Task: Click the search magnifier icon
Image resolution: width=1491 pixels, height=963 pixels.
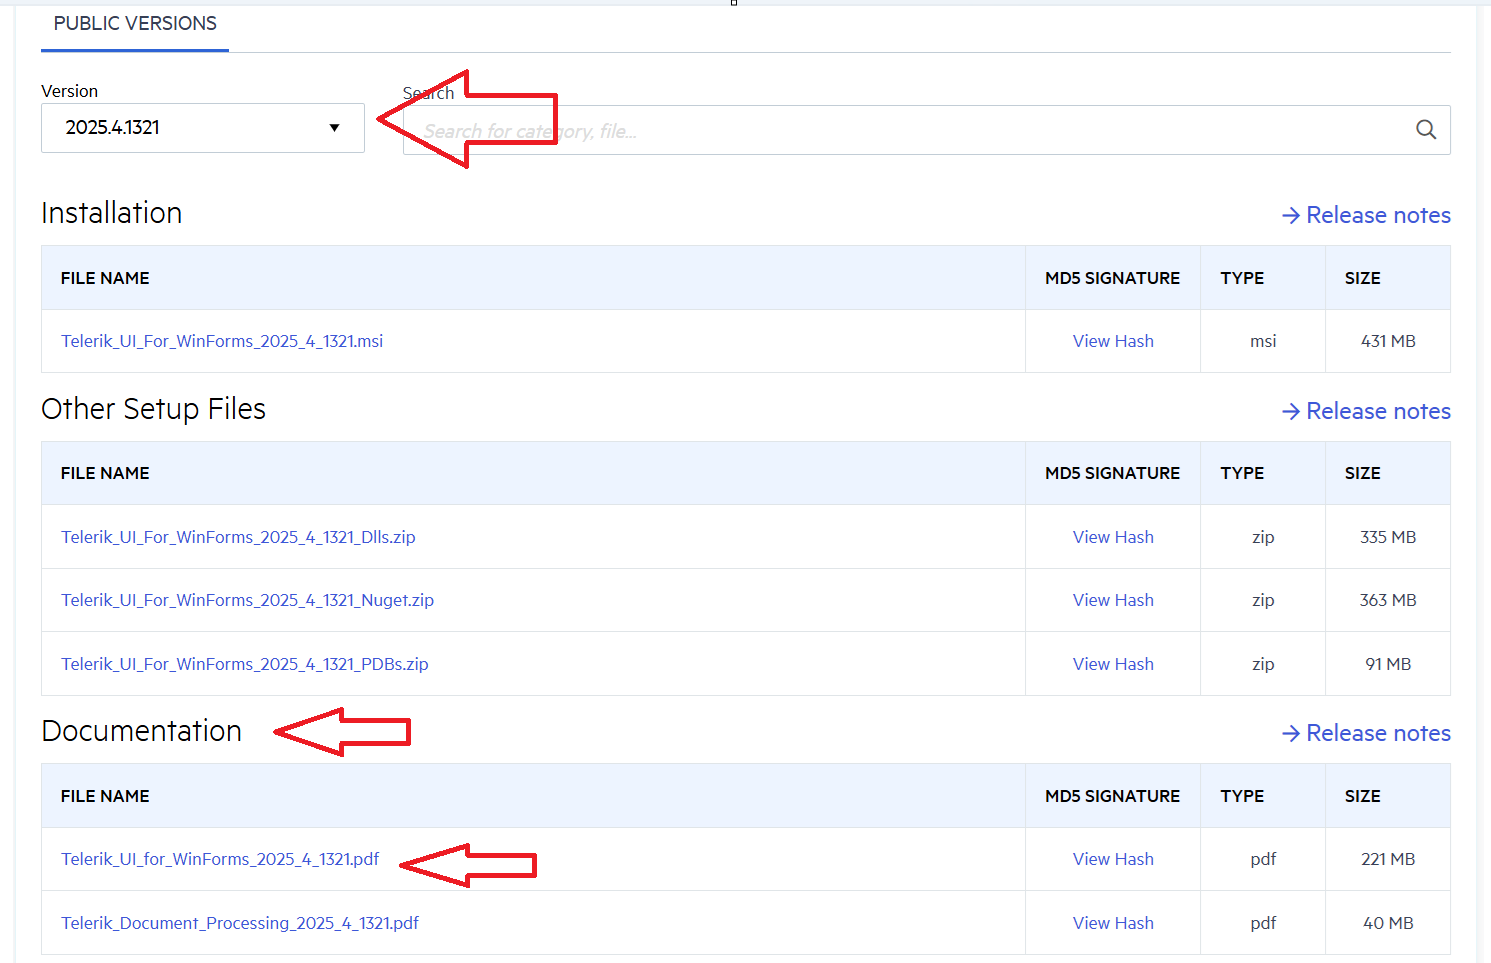Action: pos(1426,129)
